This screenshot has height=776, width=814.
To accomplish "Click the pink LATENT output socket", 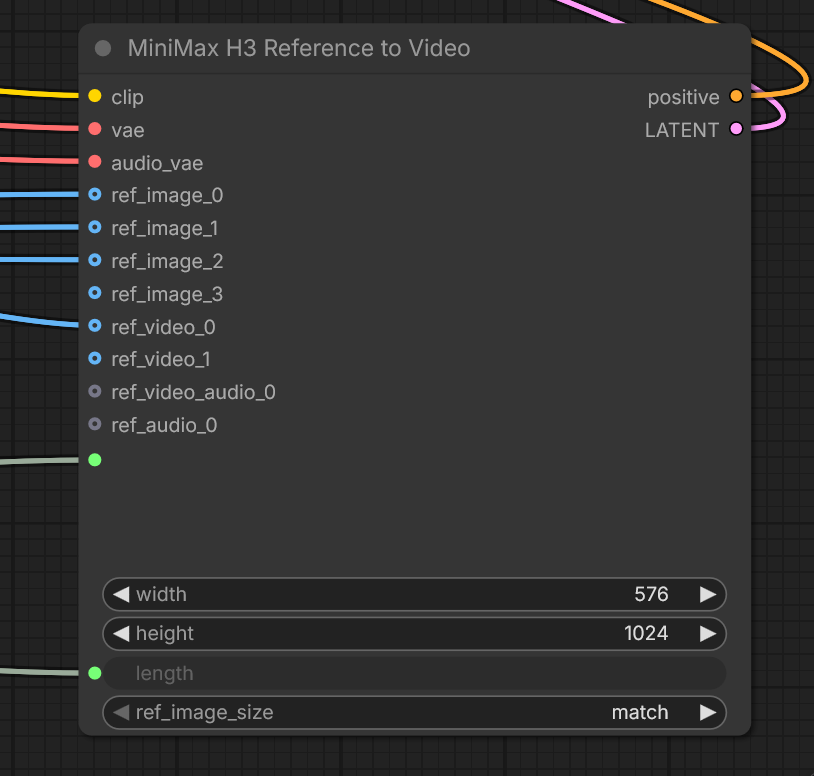I will pos(736,129).
